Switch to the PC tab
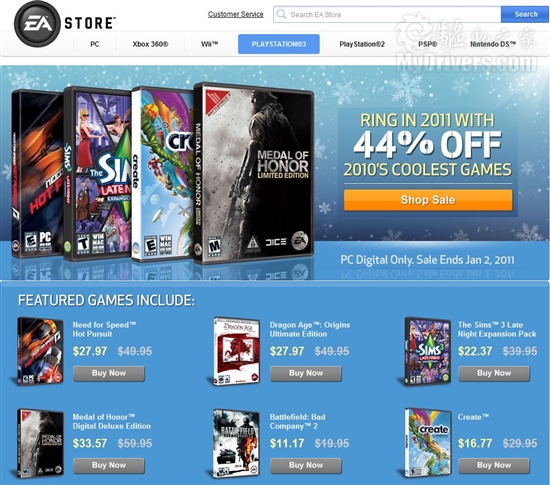 coord(95,44)
